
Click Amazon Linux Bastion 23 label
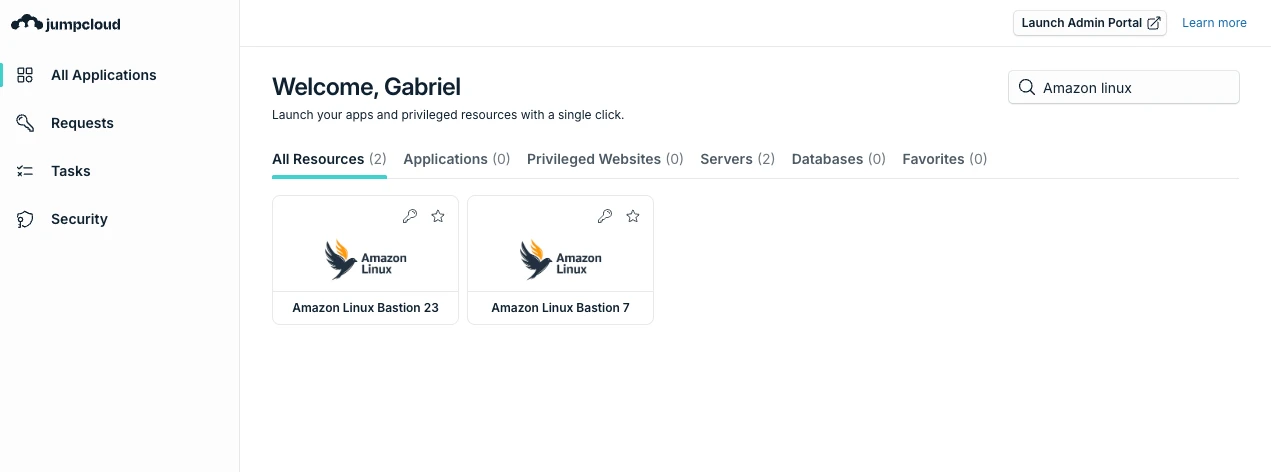[x=365, y=308]
